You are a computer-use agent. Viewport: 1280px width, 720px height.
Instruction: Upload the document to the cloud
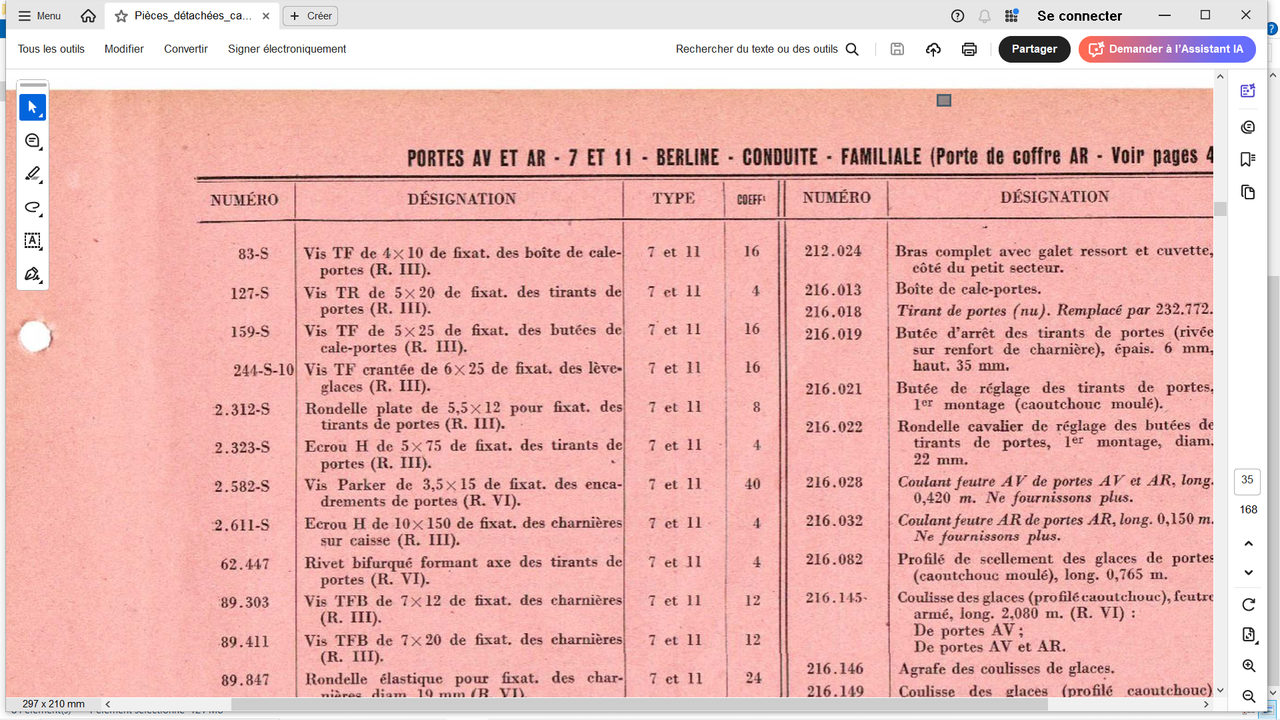point(933,49)
